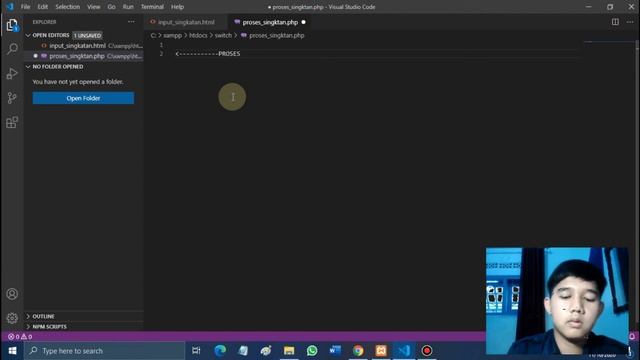
Task: Open the File menu
Action: pyautogui.click(x=25, y=7)
